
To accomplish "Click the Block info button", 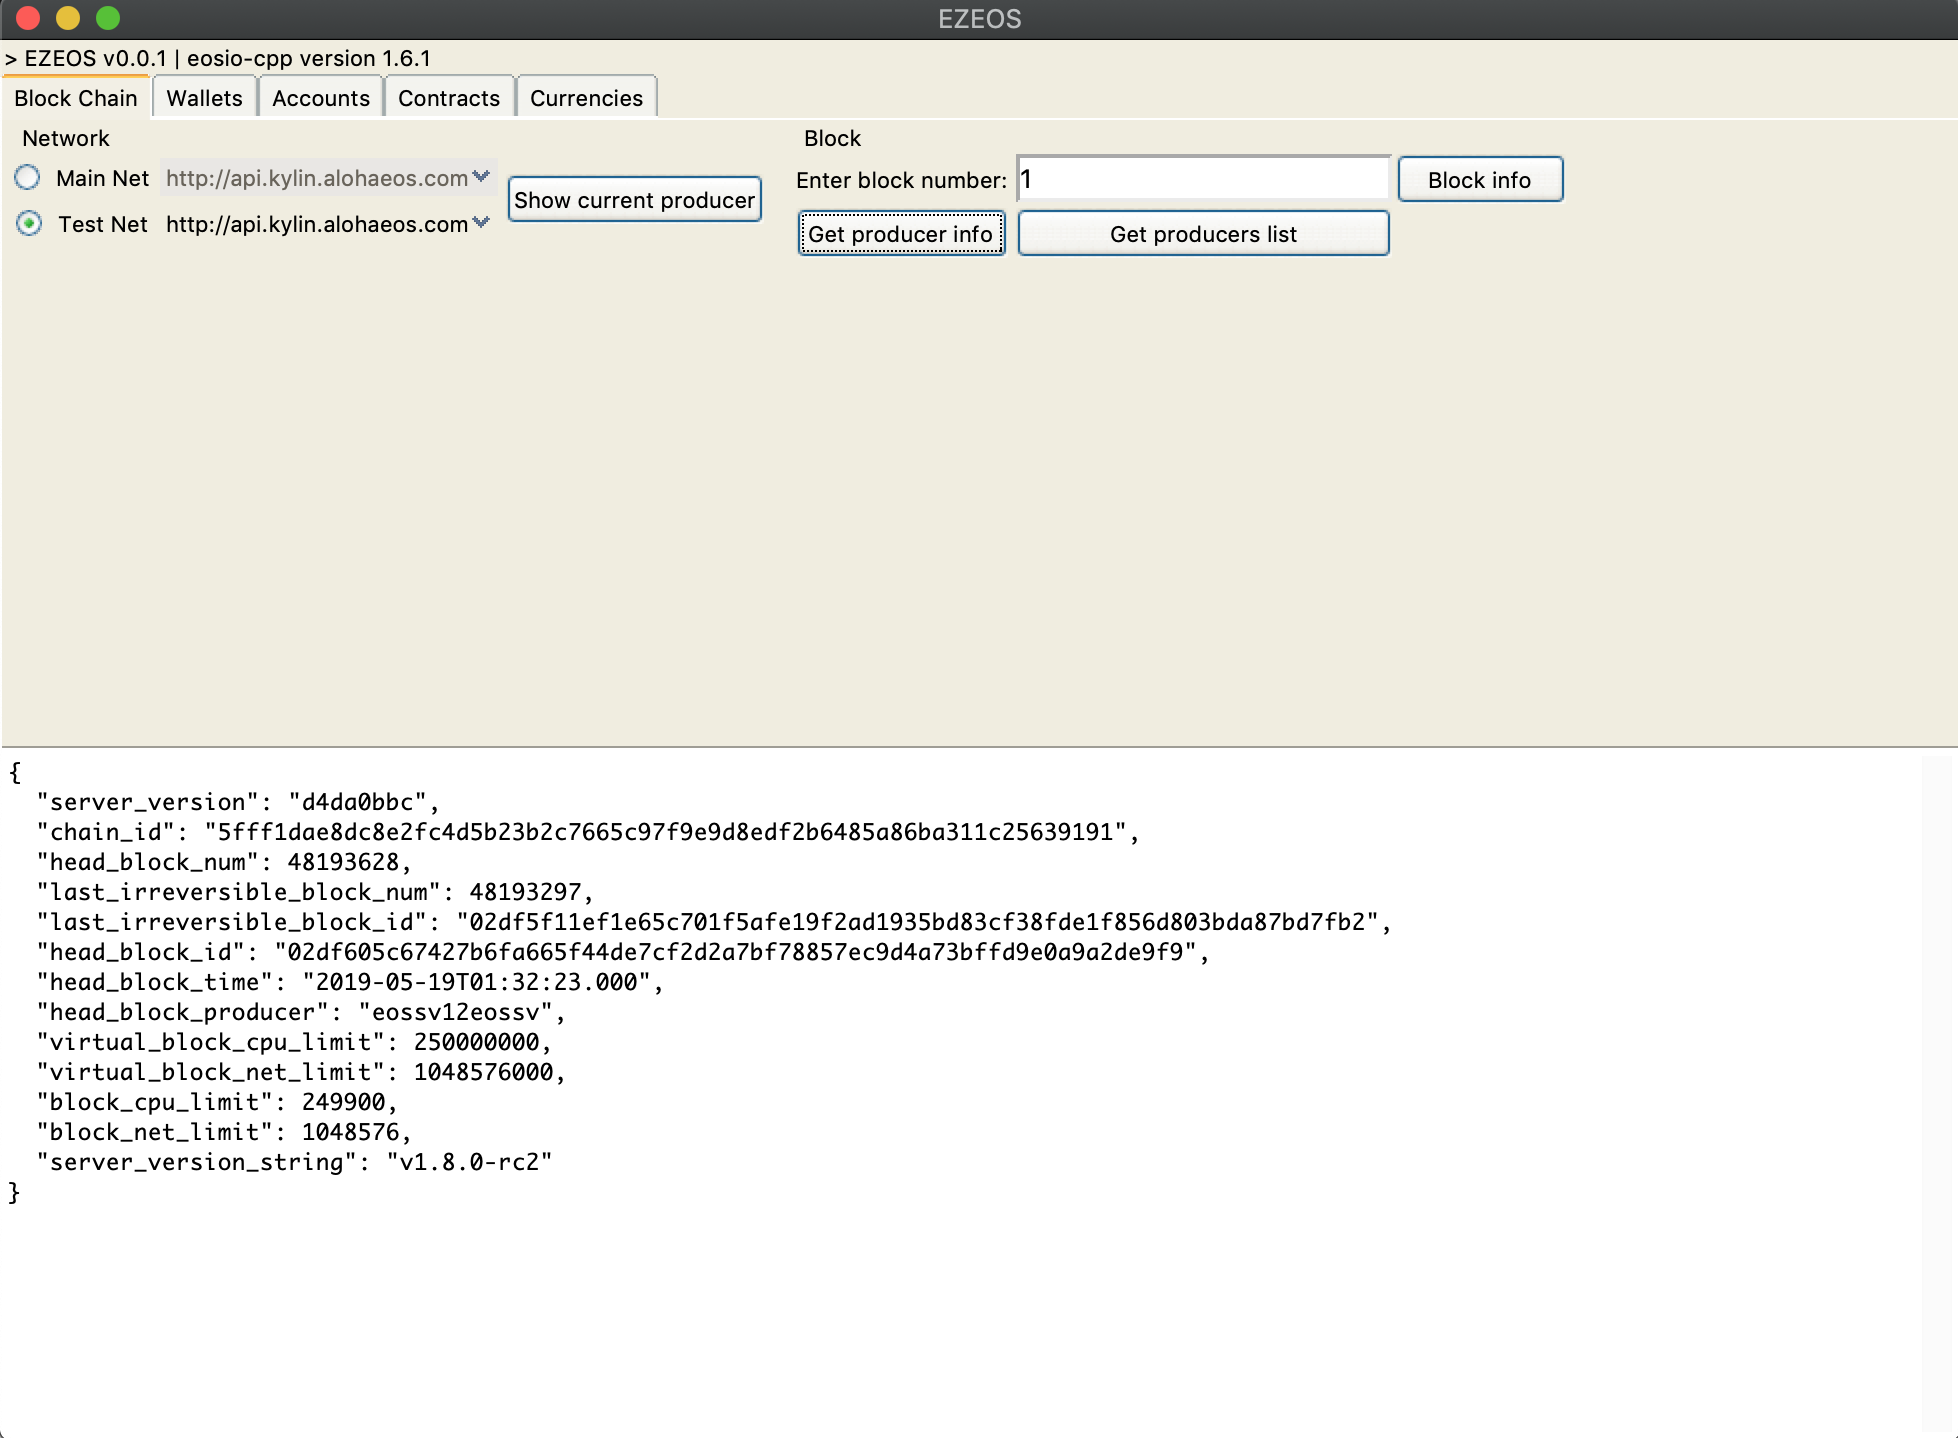I will [x=1479, y=180].
